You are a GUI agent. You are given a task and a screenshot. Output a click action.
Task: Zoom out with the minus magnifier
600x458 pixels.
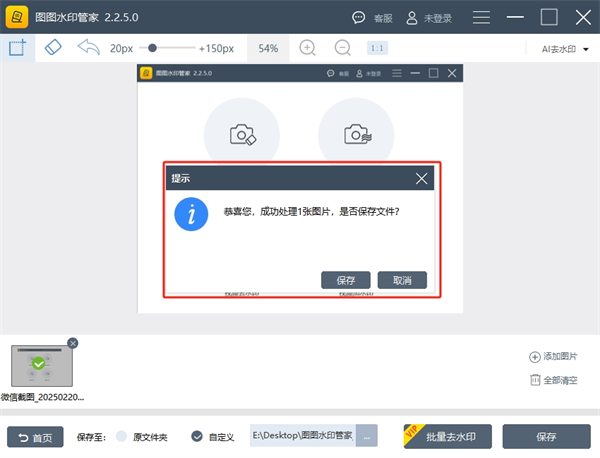click(x=342, y=48)
